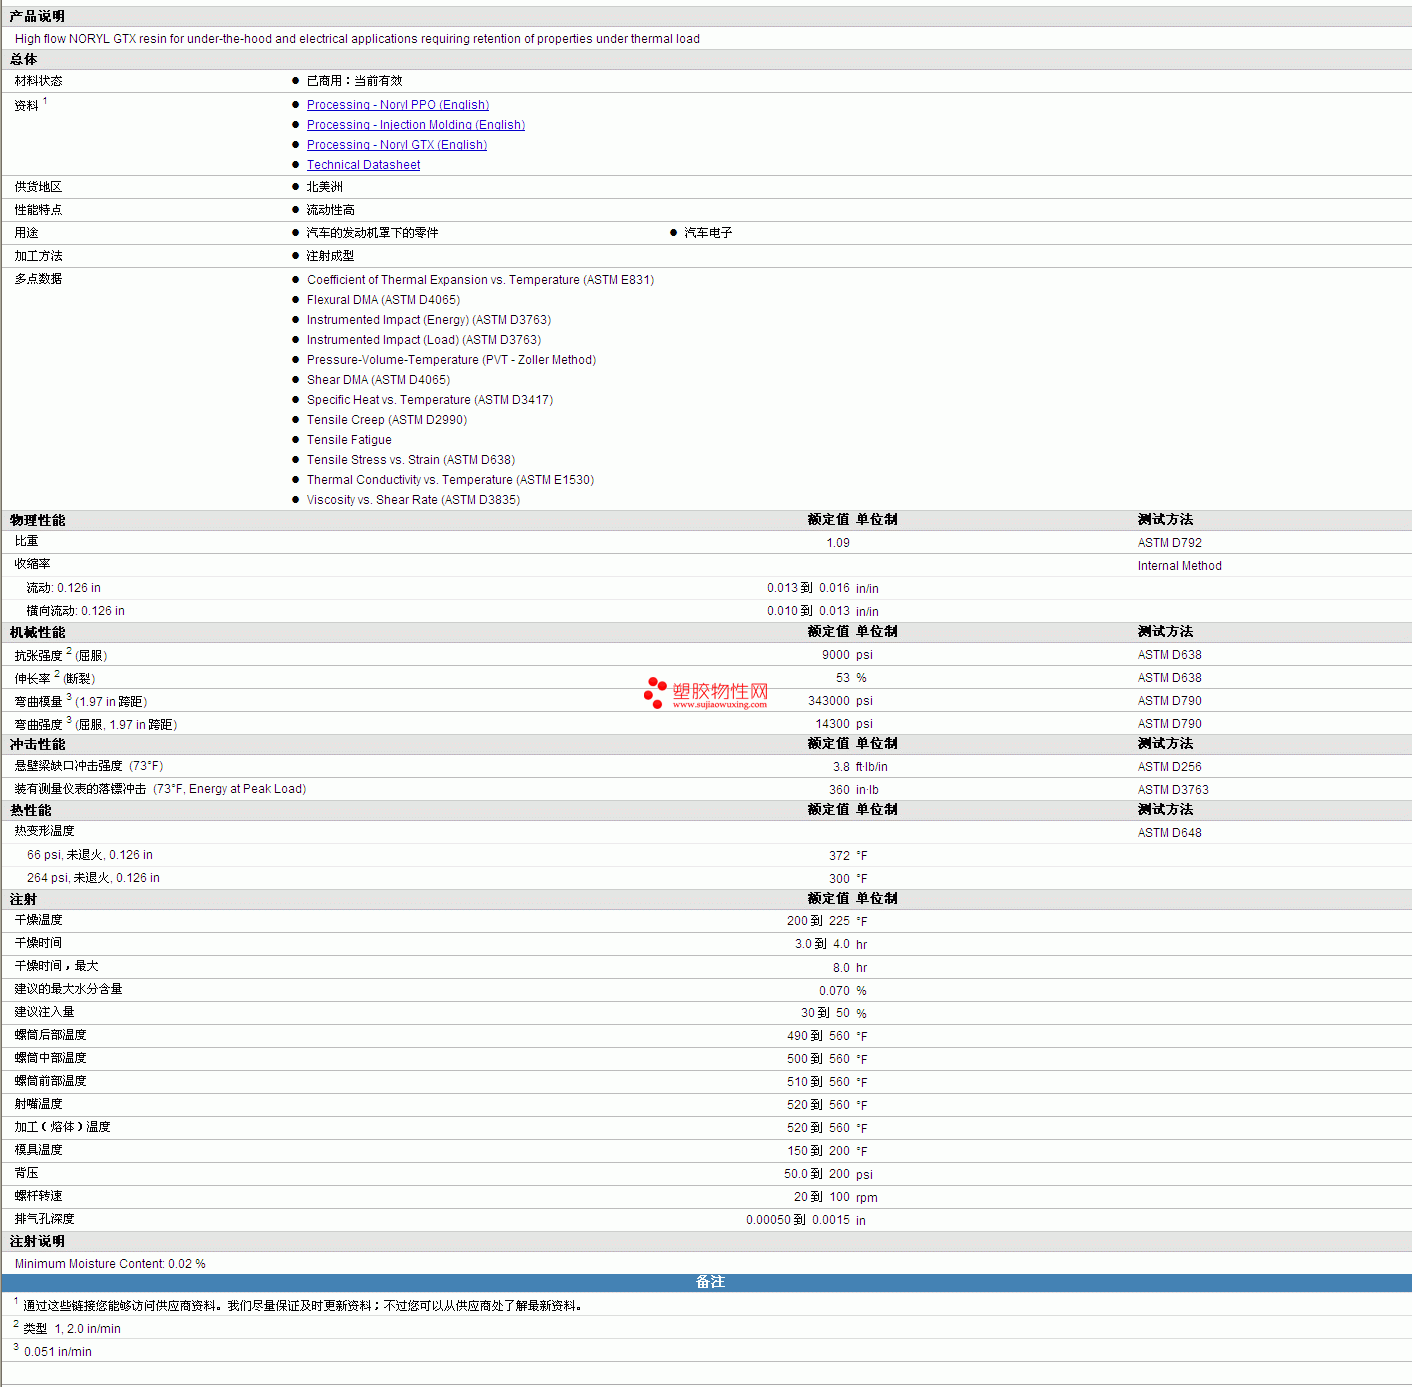Click the 66 psi heat deflection value 372

click(x=839, y=856)
